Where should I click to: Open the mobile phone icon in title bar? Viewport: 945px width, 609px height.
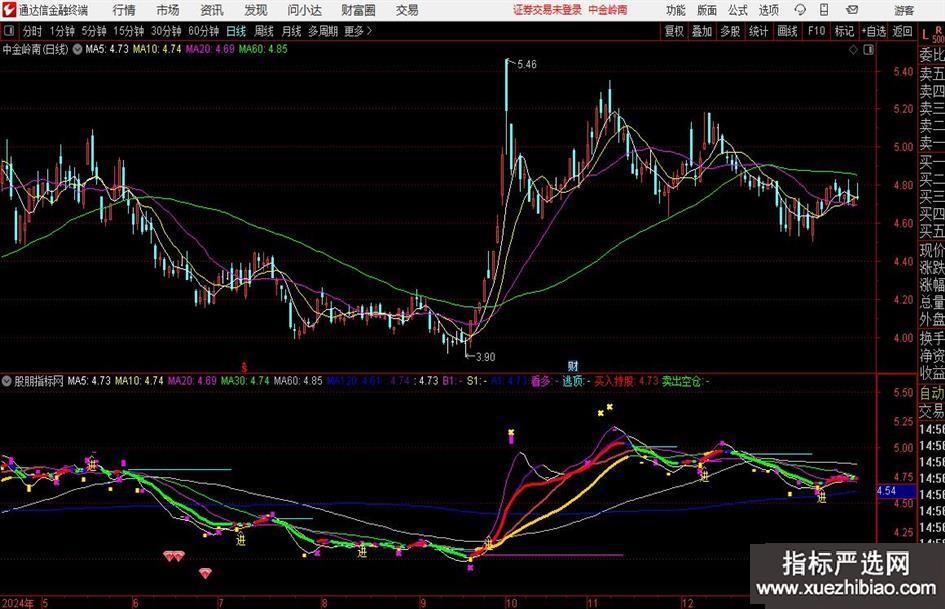pyautogui.click(x=824, y=10)
